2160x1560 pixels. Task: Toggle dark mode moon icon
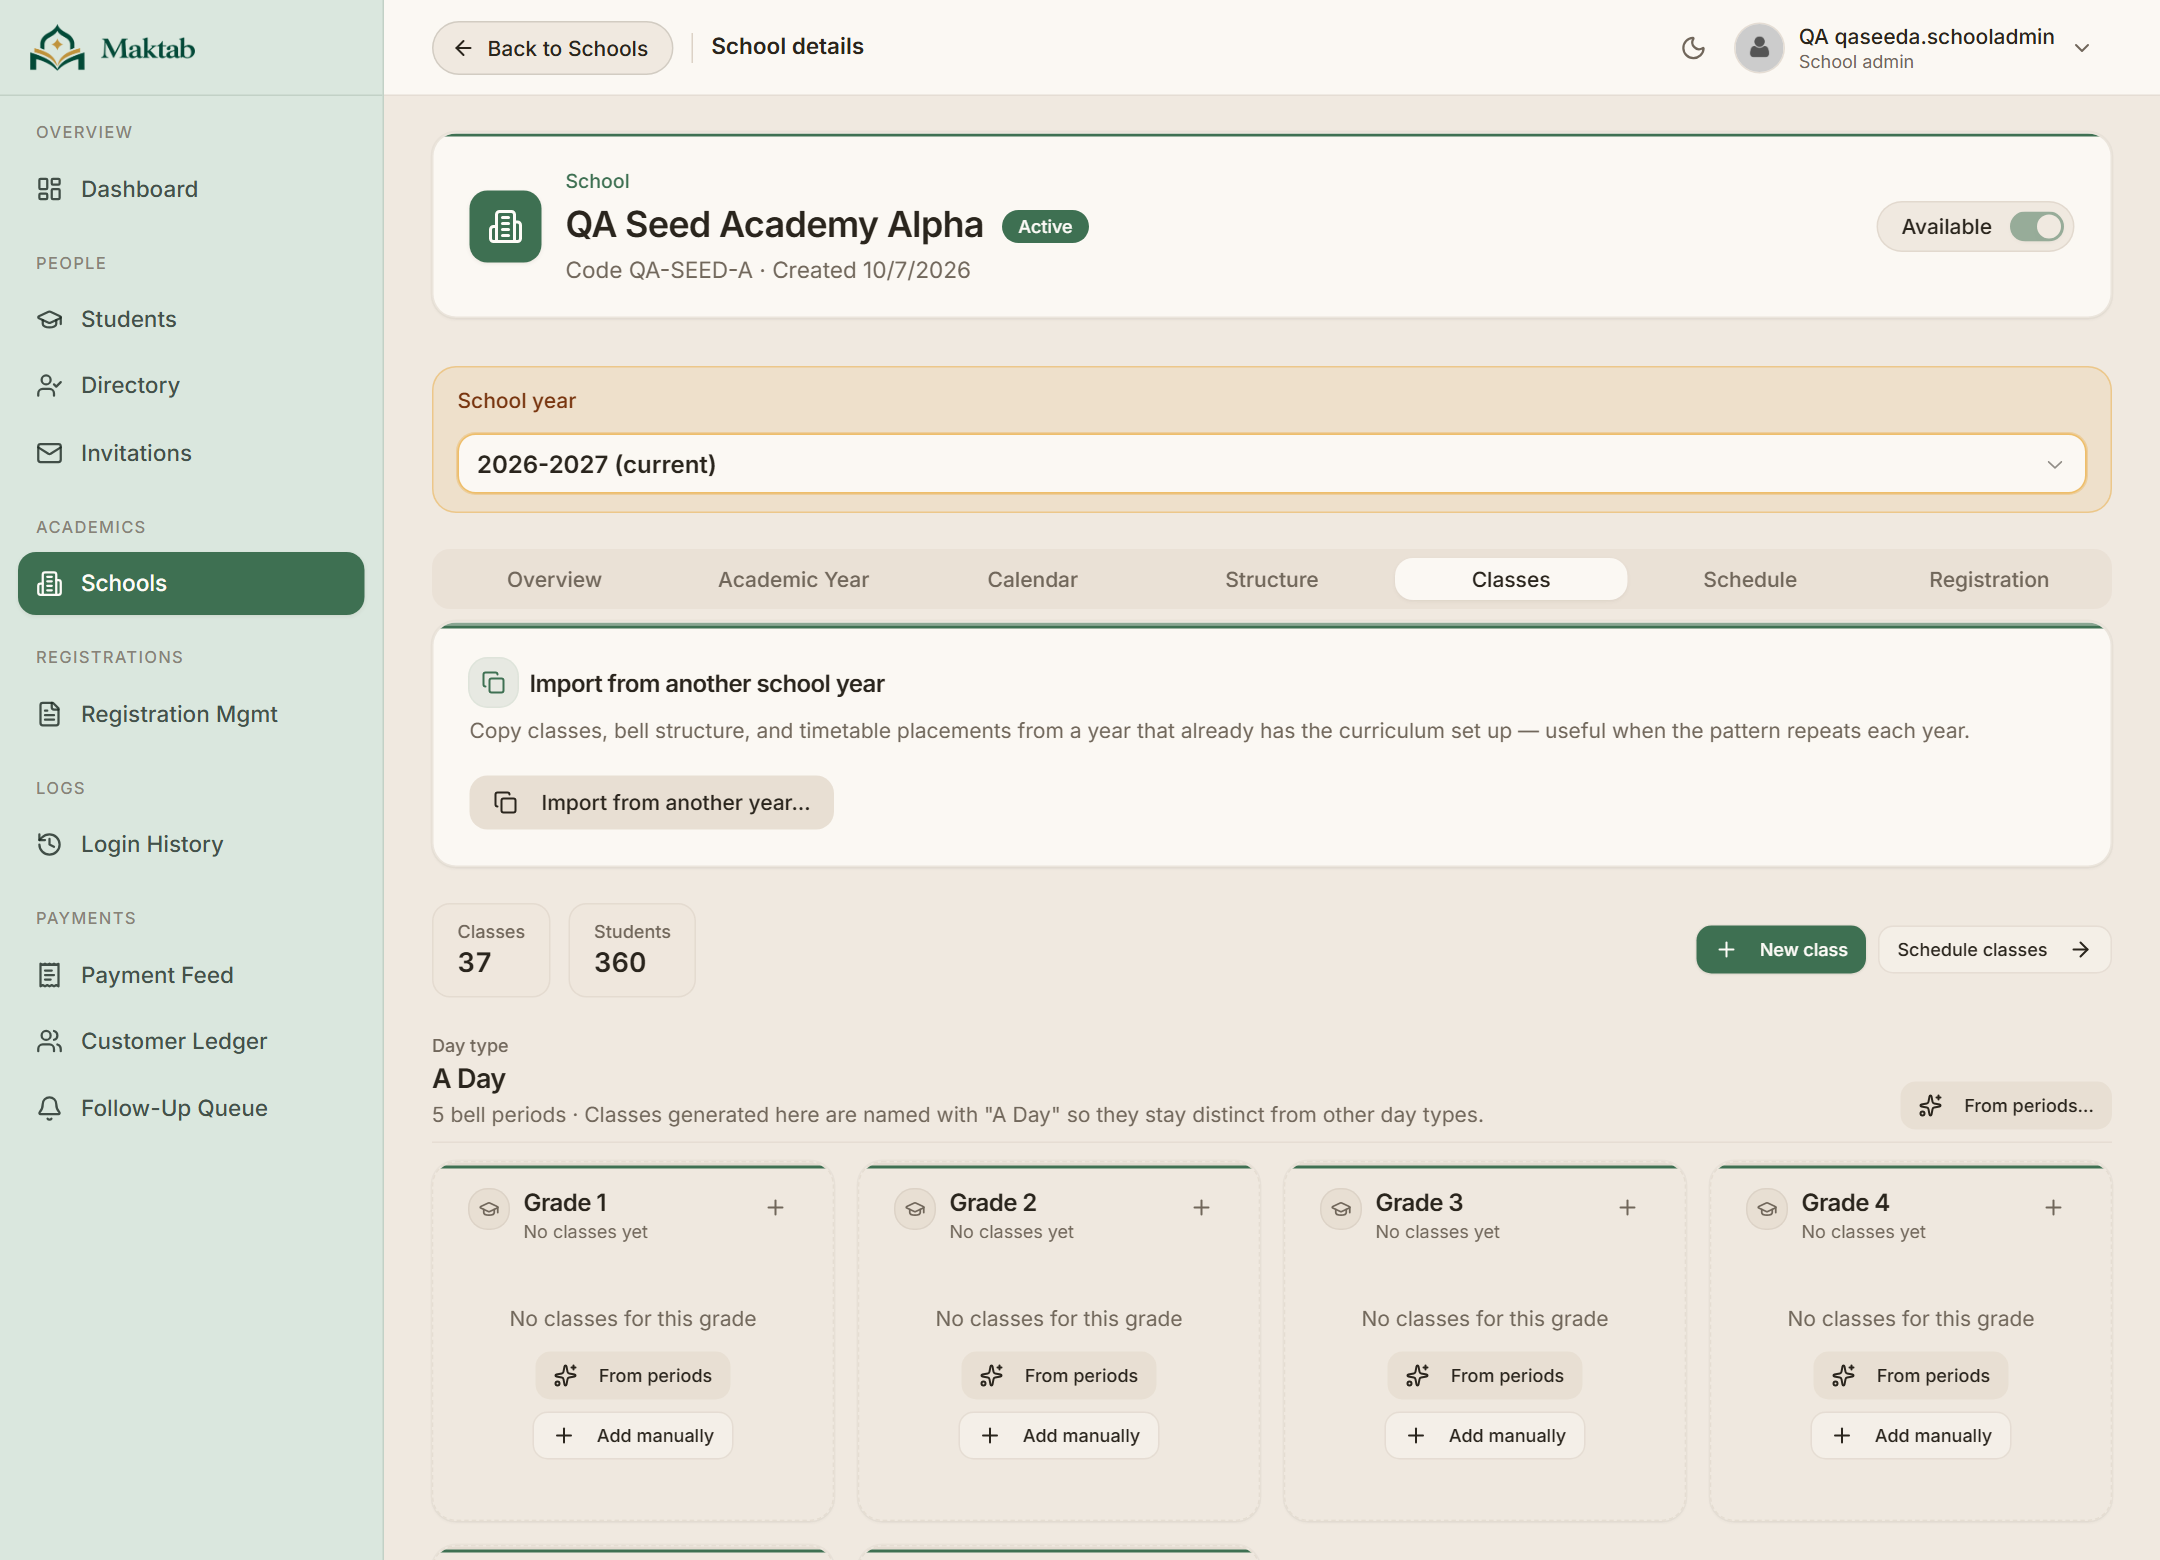(x=1693, y=48)
